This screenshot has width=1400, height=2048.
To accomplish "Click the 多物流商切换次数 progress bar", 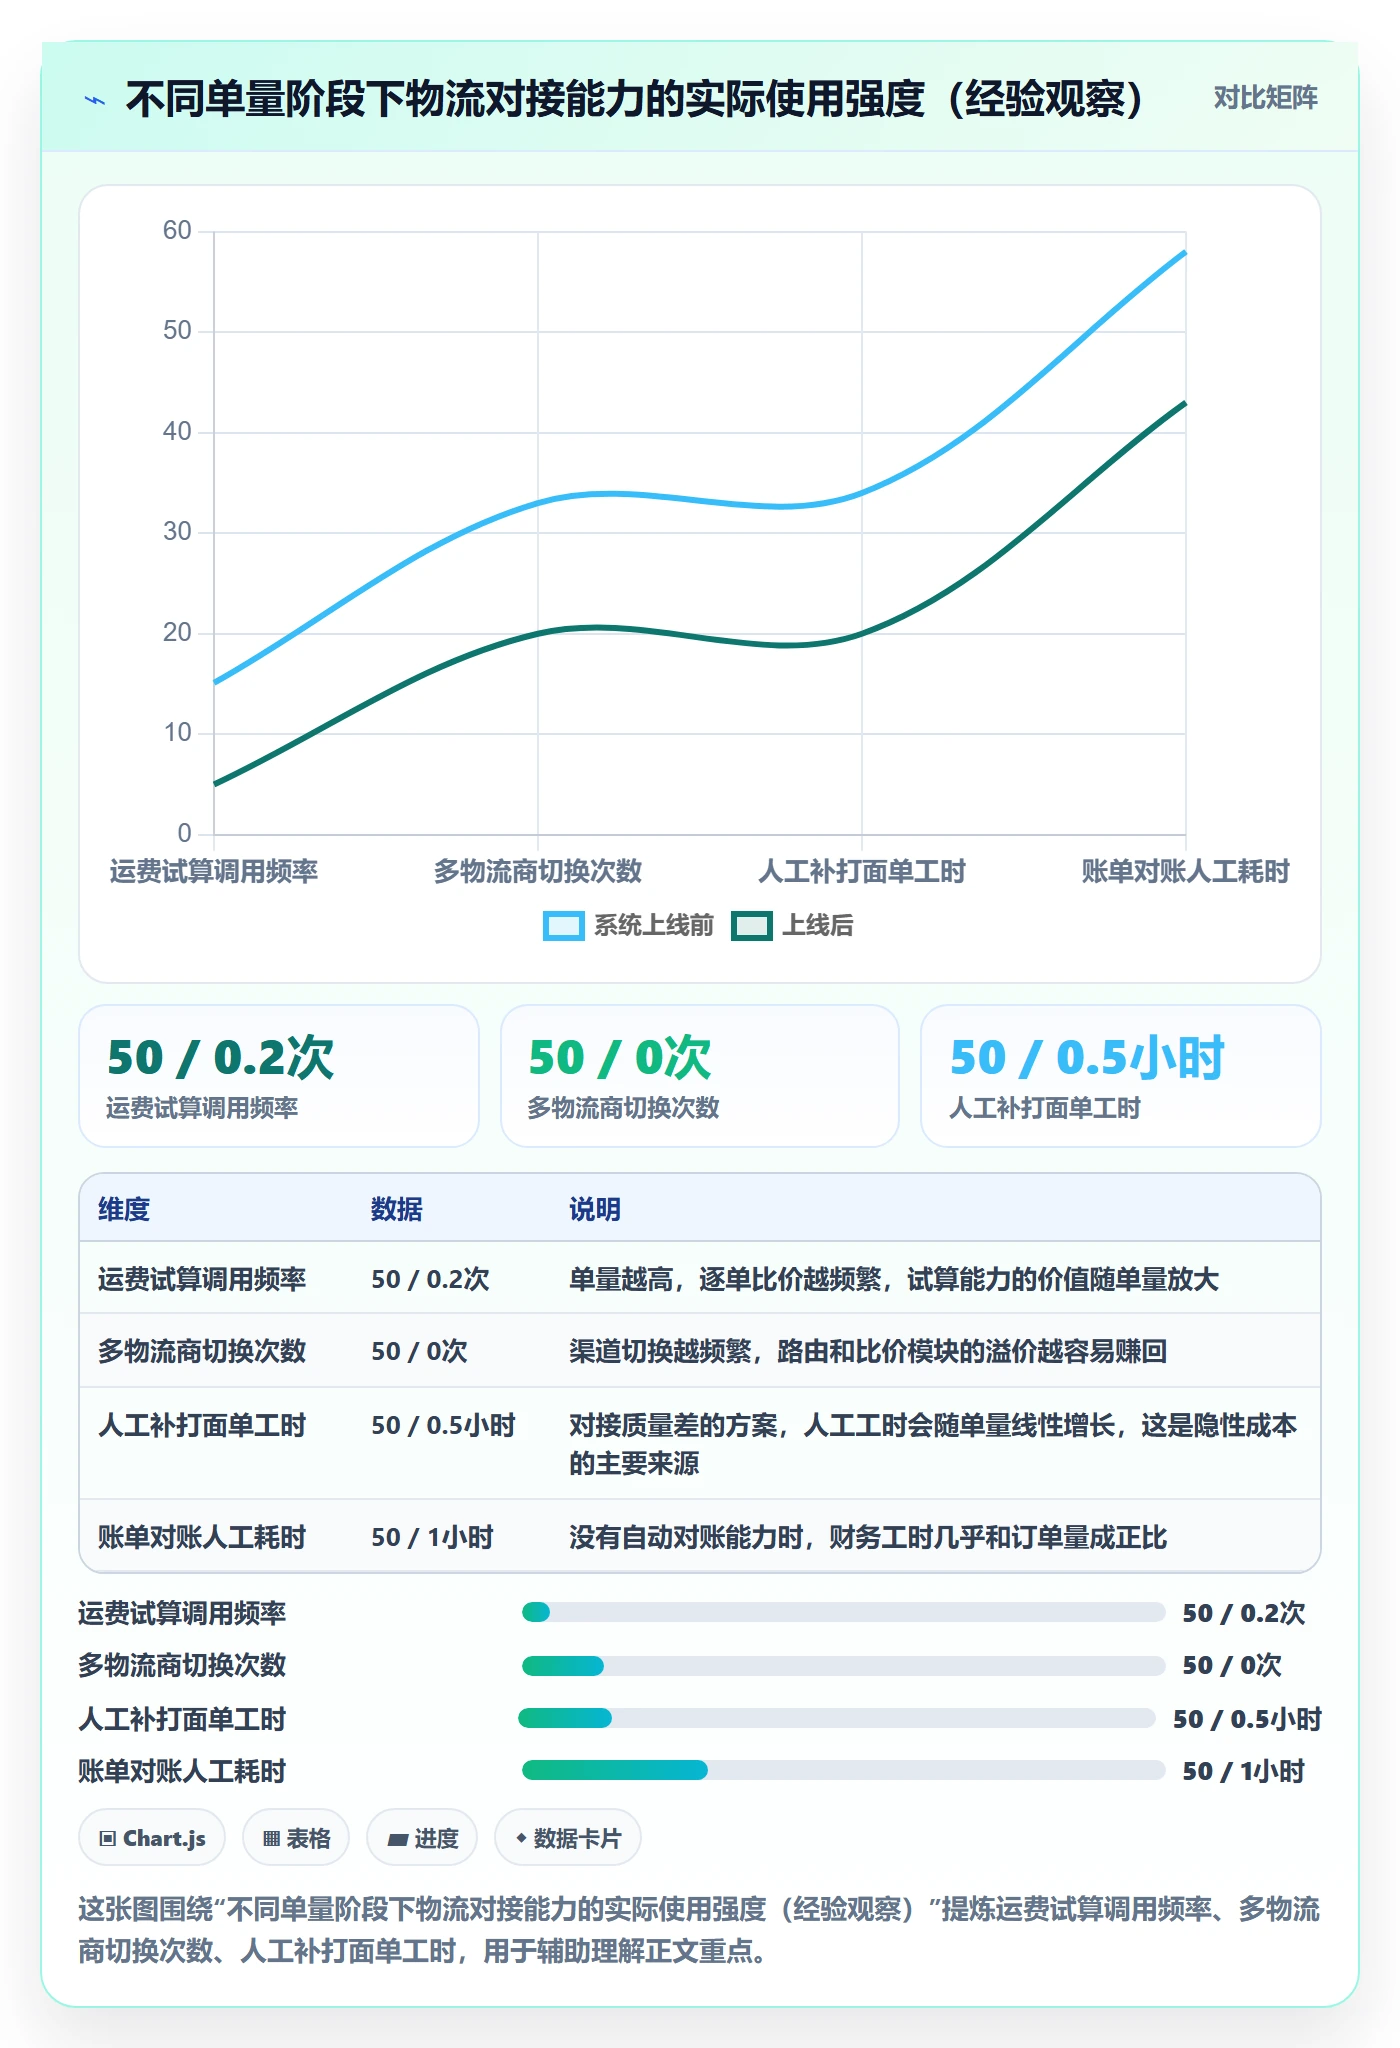I will (x=843, y=1665).
